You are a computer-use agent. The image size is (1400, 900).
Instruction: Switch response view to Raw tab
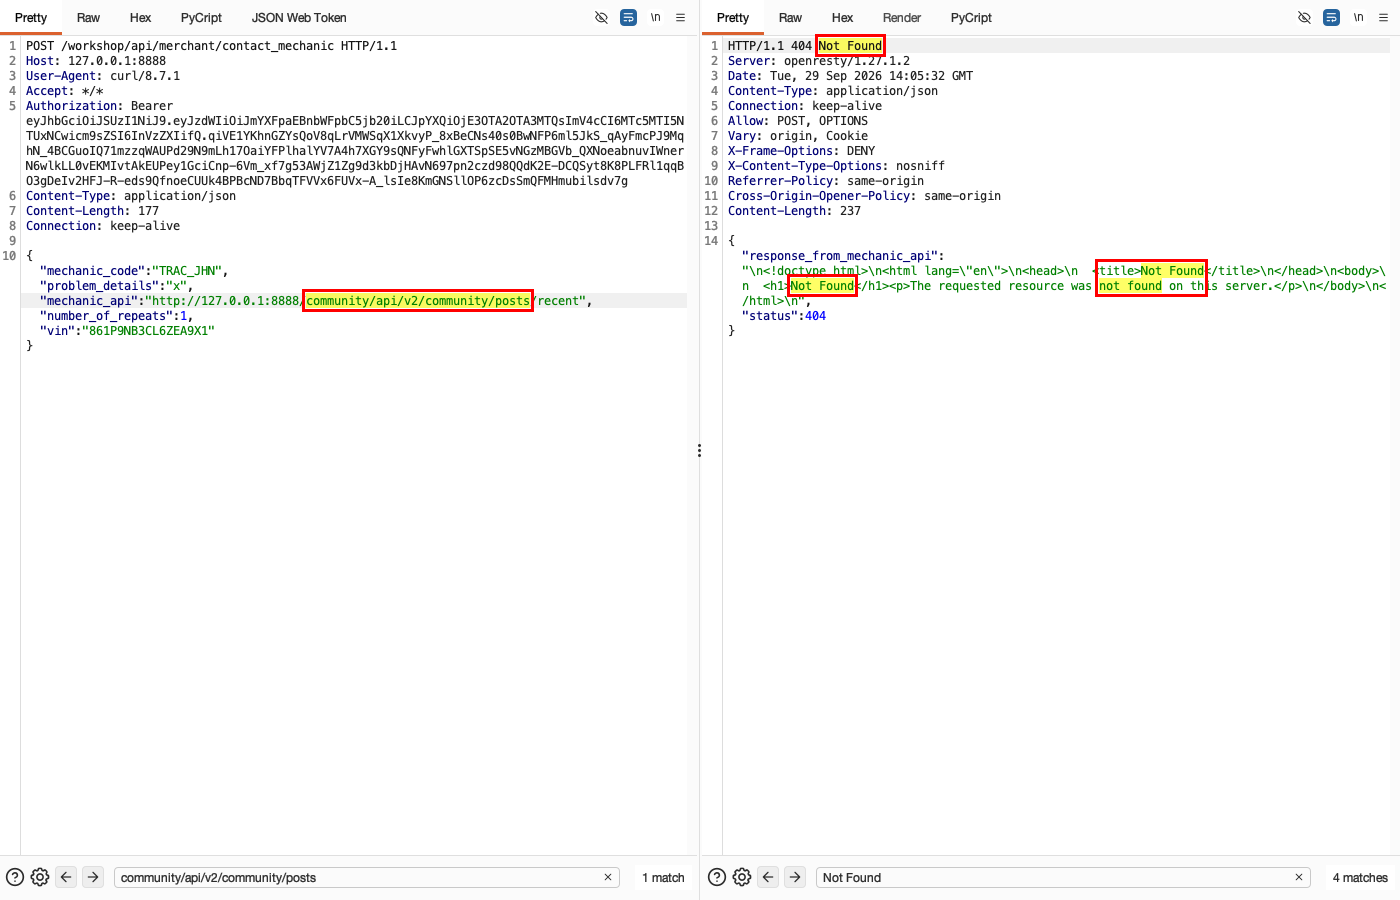coord(790,17)
